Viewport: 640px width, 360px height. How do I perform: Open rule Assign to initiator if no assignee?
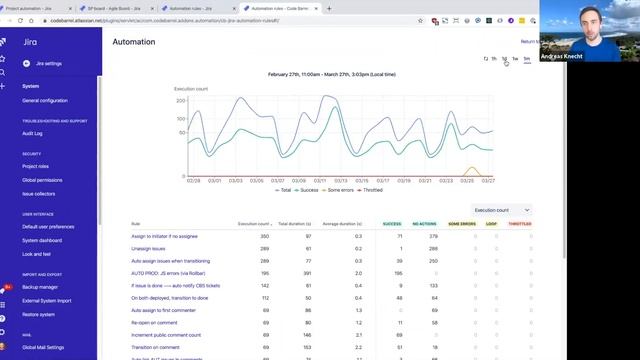pyautogui.click(x=164, y=236)
